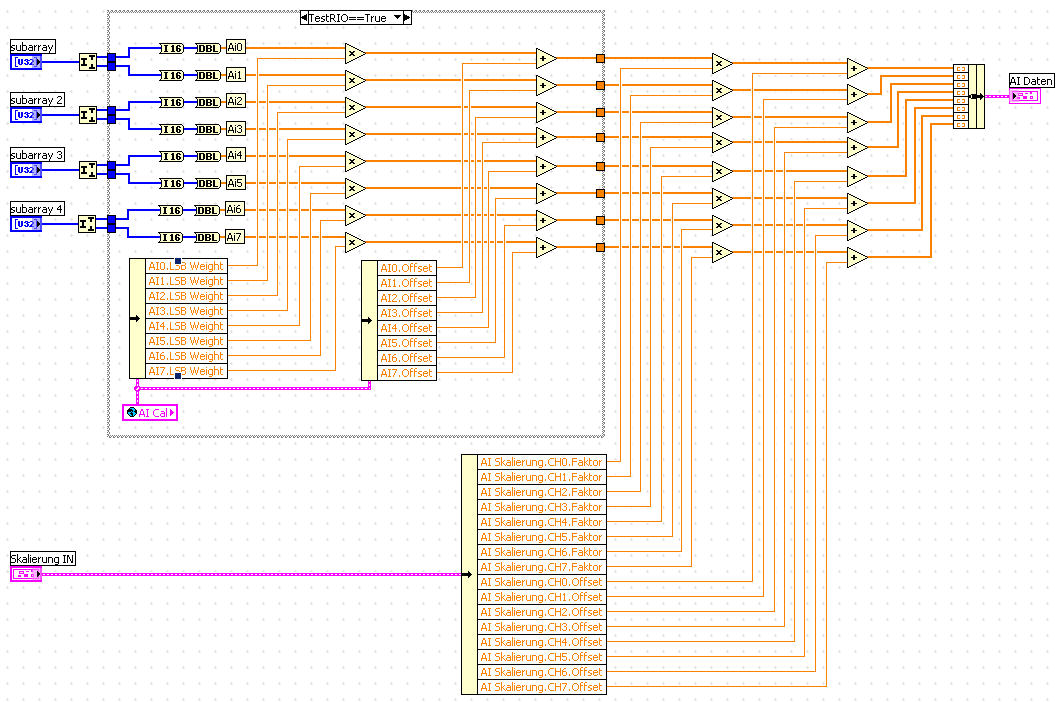Select the AI3.LSB Weight unbundle element

click(186, 311)
